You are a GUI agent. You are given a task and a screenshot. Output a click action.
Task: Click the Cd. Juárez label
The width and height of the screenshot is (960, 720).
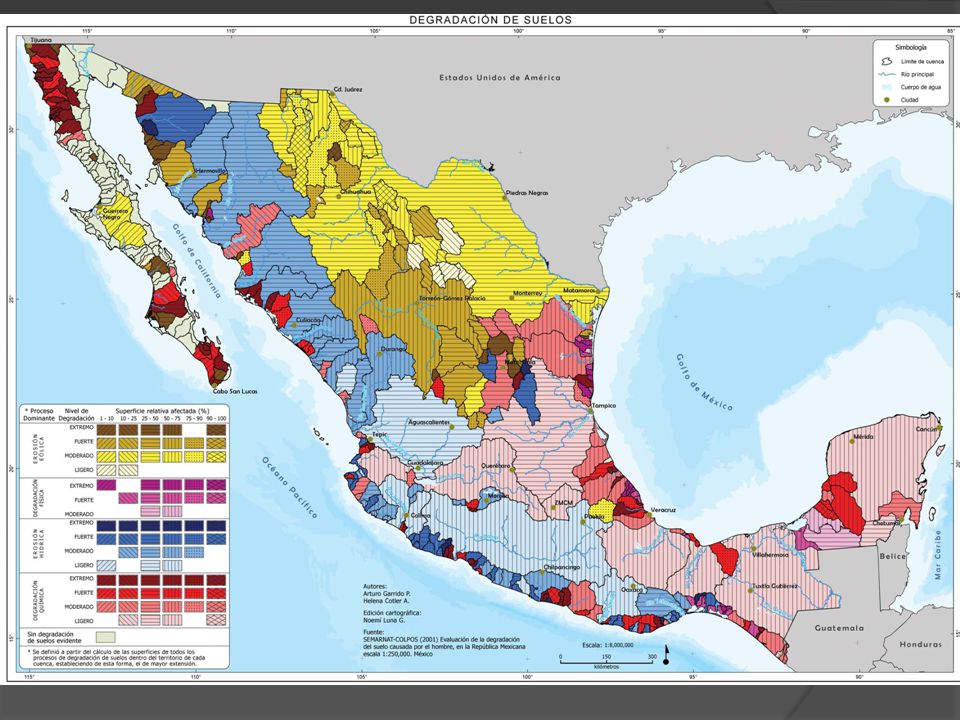(348, 89)
